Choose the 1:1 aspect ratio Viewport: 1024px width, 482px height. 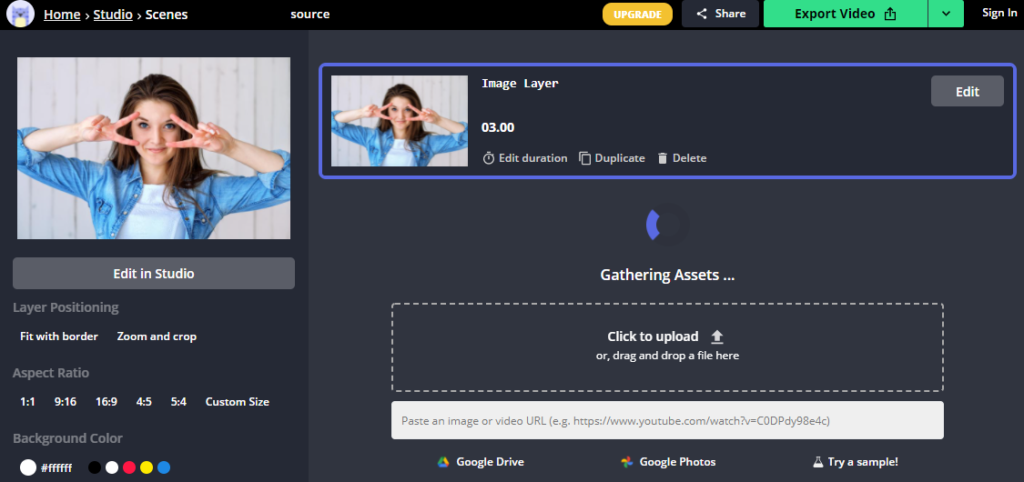tap(27, 402)
